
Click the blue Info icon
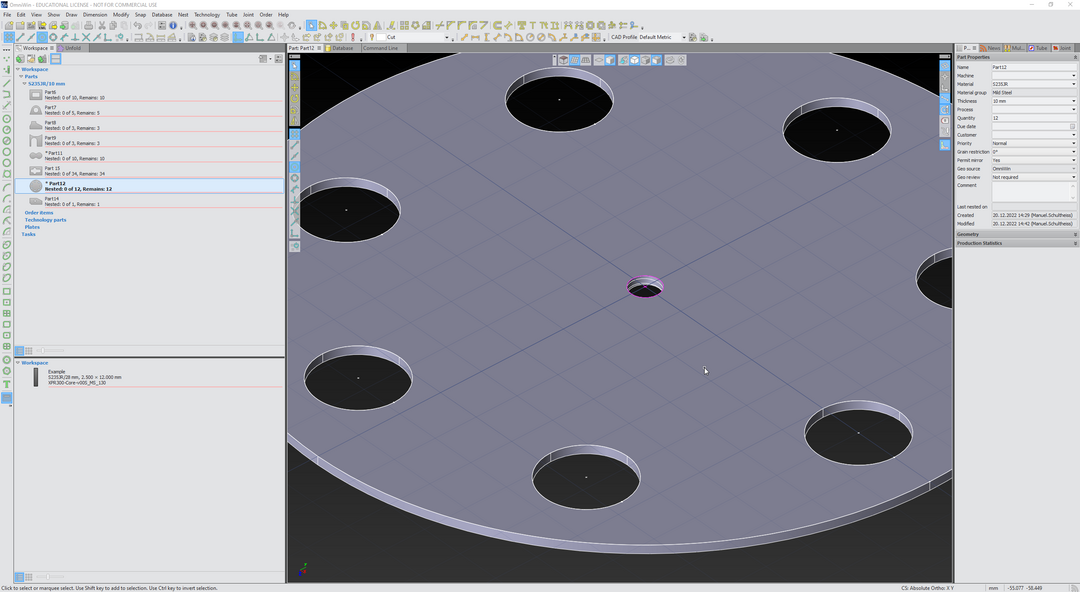click(173, 25)
